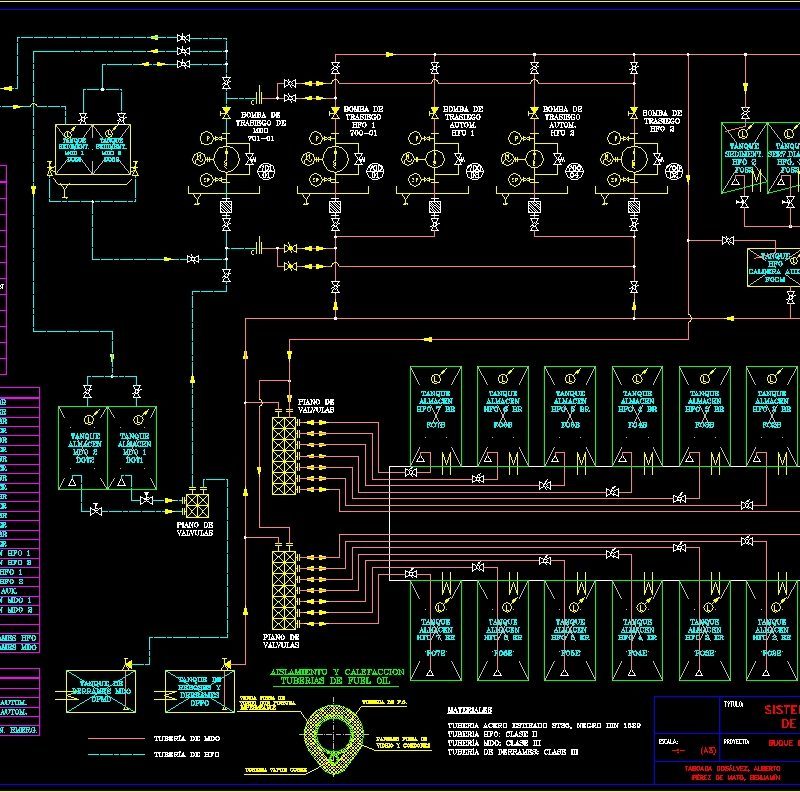Viewport: 800px width, 792px height.
Task: Click the TITULO field in the title block
Action: pyautogui.click(x=733, y=705)
